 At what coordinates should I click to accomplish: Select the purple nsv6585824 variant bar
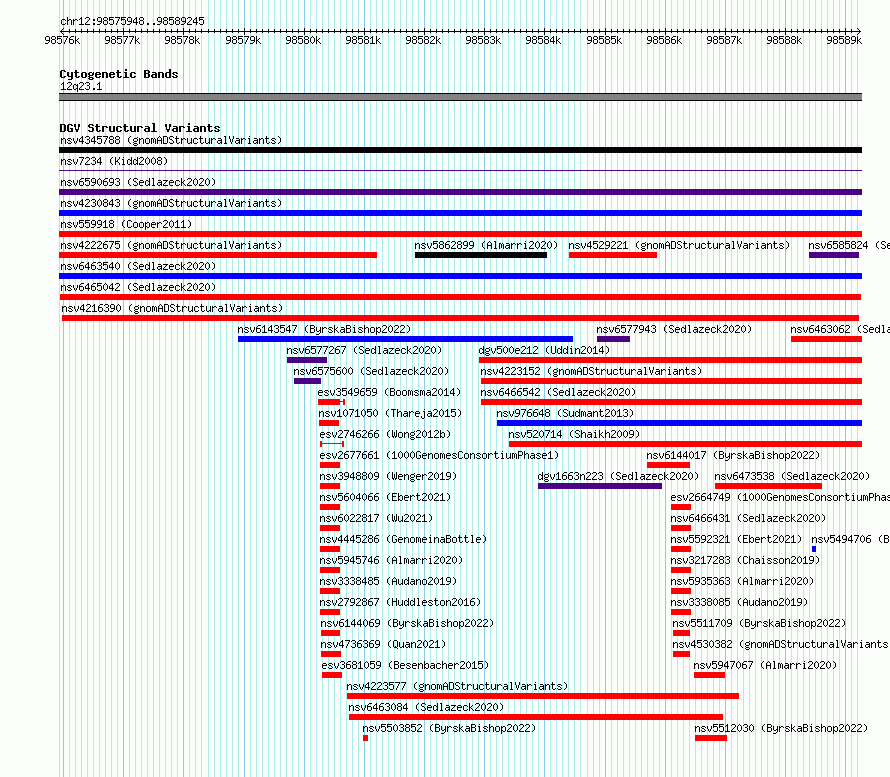[834, 255]
